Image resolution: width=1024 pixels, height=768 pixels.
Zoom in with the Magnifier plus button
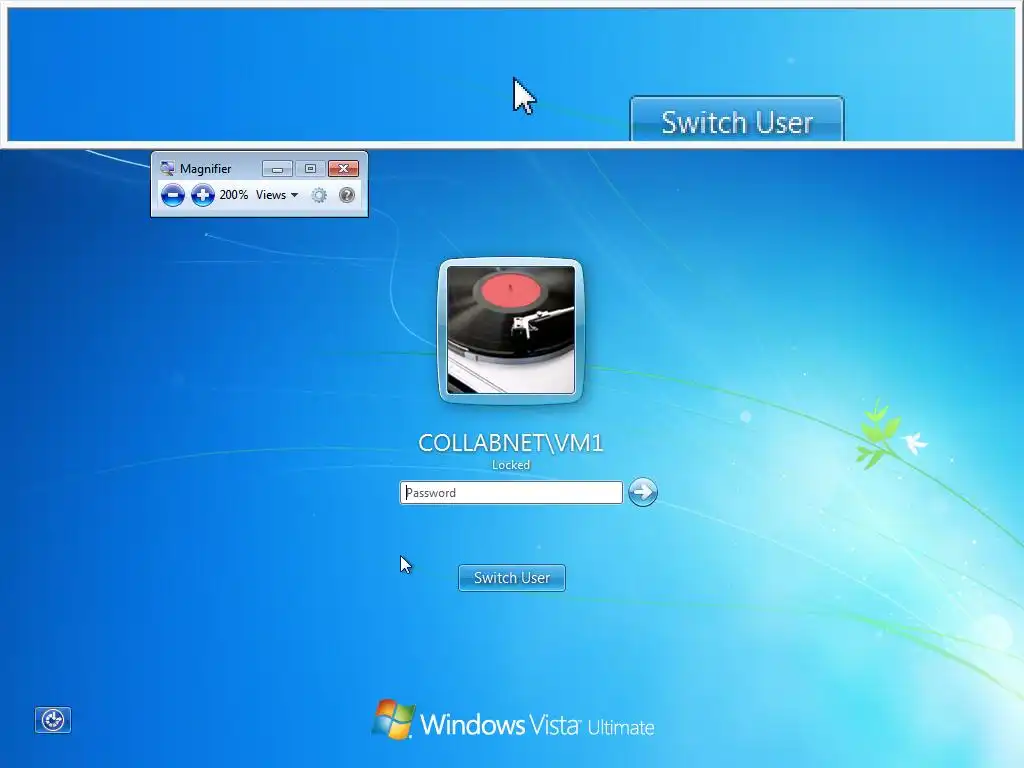coord(202,195)
